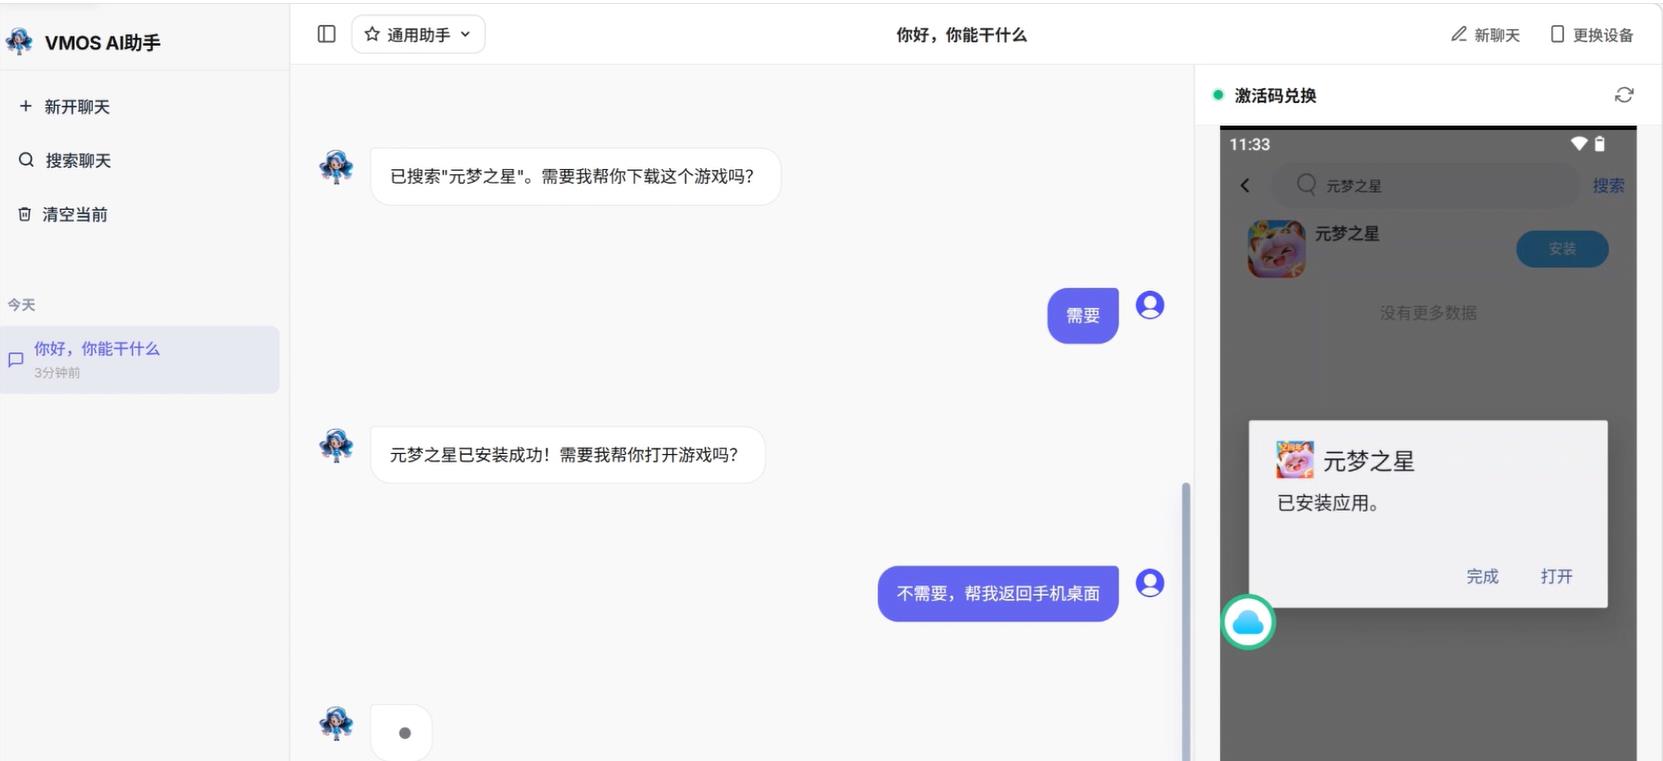Click the phone search field 元梦之星
This screenshot has height=761, width=1663.
click(1425, 185)
